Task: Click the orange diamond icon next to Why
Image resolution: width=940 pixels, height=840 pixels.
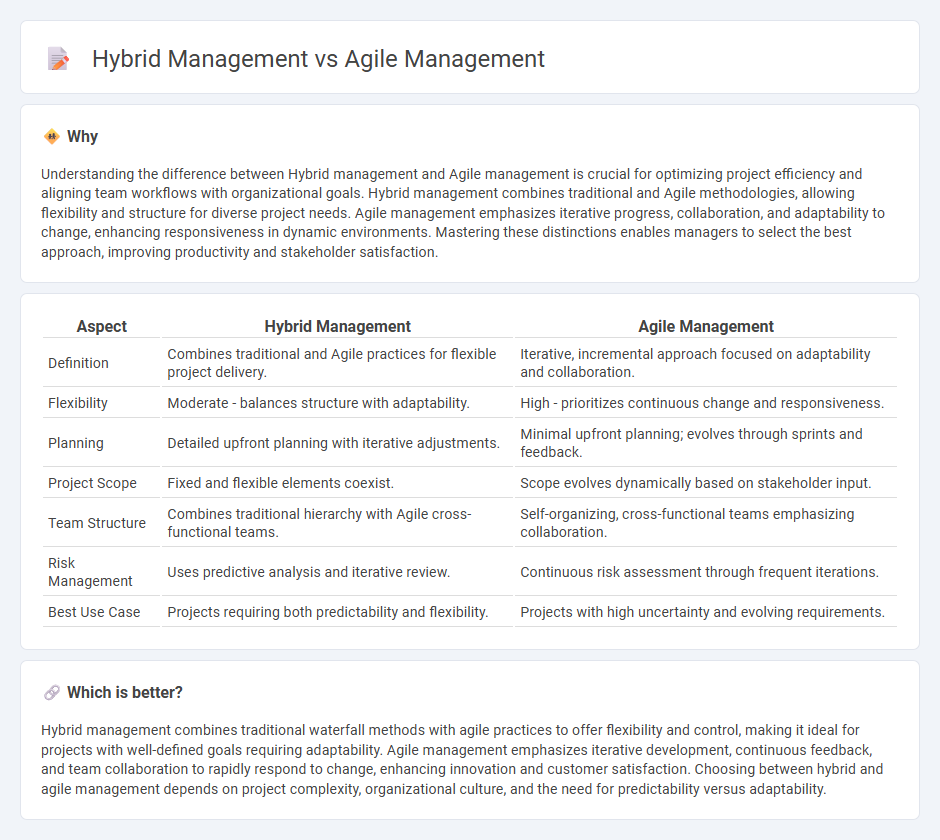Action: [x=52, y=136]
